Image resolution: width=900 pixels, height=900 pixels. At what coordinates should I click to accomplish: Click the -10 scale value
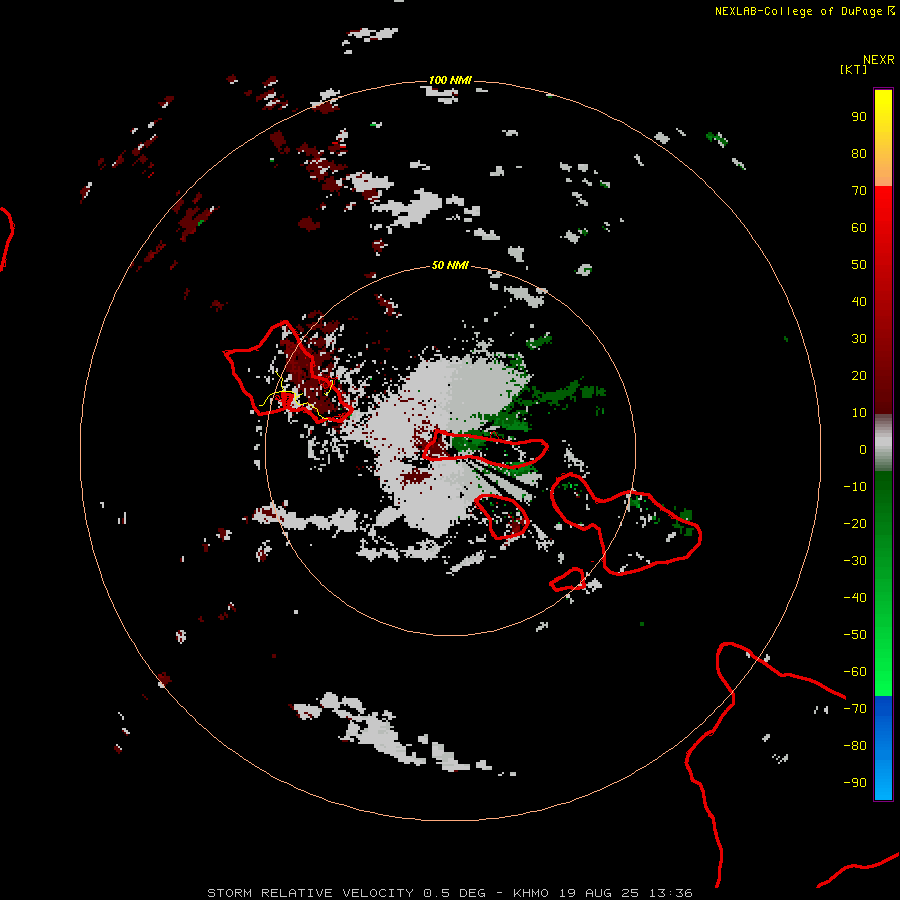point(855,487)
